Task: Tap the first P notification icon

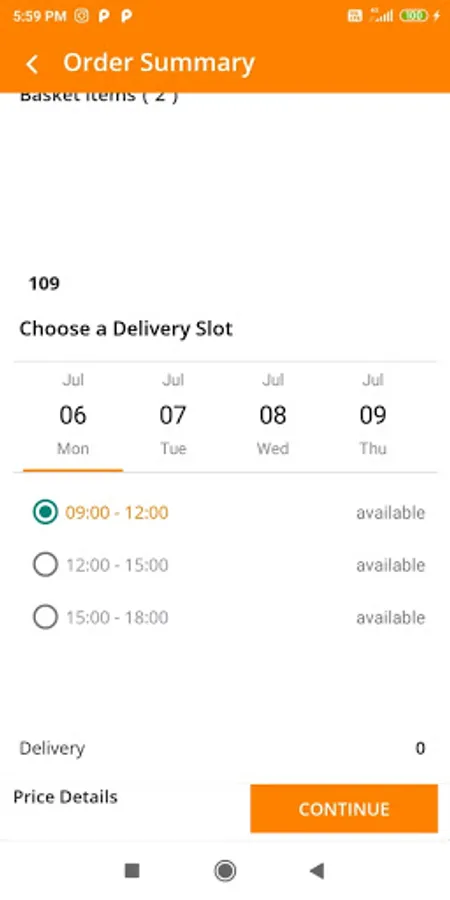Action: point(104,15)
